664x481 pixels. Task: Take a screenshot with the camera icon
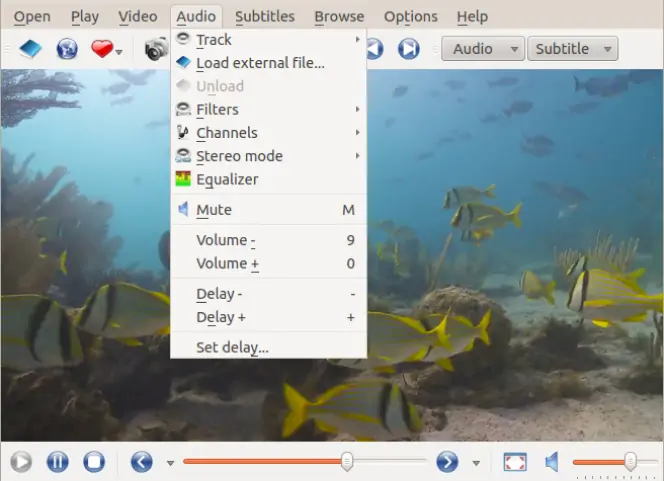[x=156, y=49]
